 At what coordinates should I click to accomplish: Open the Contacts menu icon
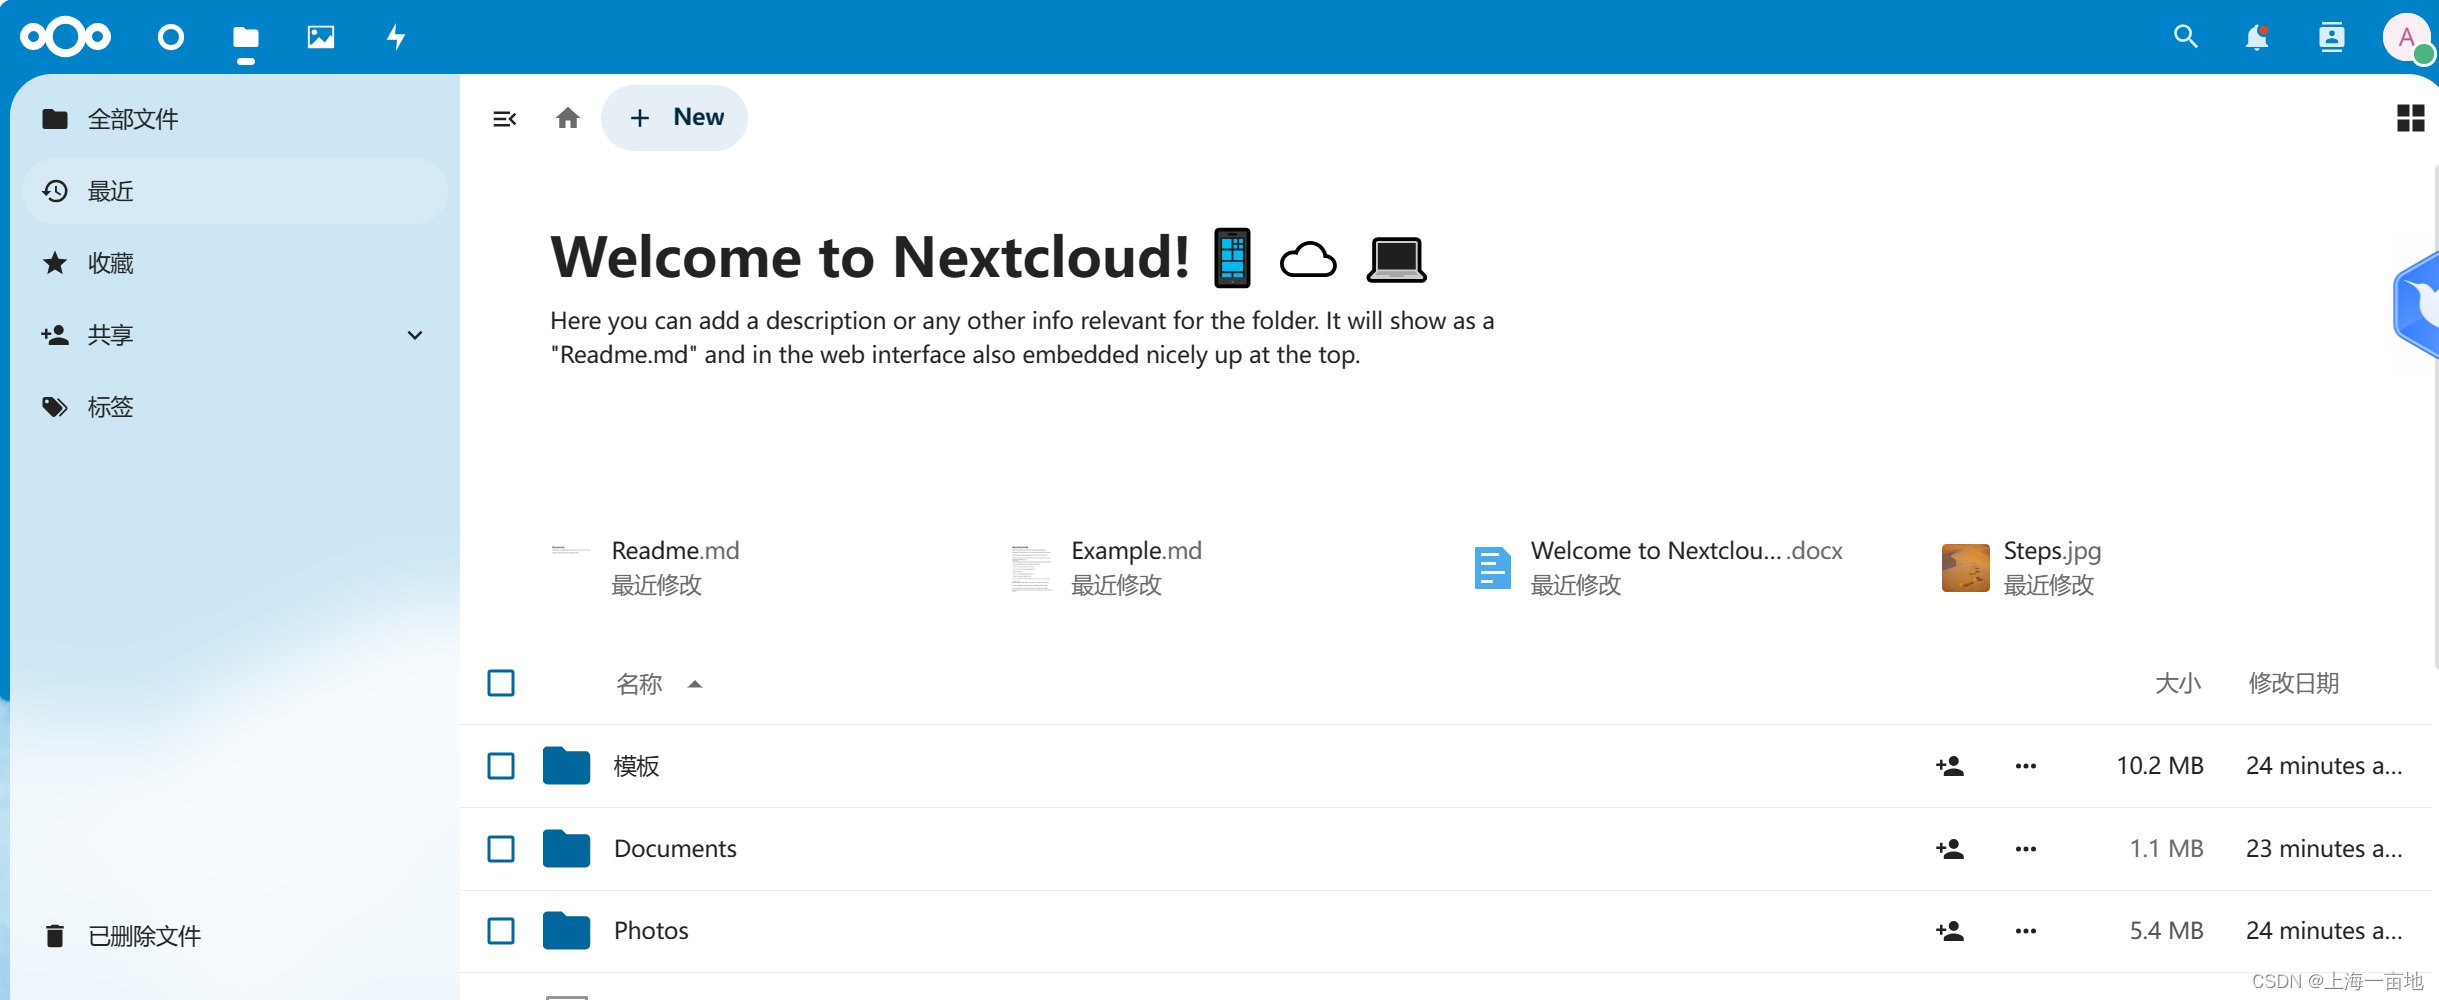coord(2331,37)
